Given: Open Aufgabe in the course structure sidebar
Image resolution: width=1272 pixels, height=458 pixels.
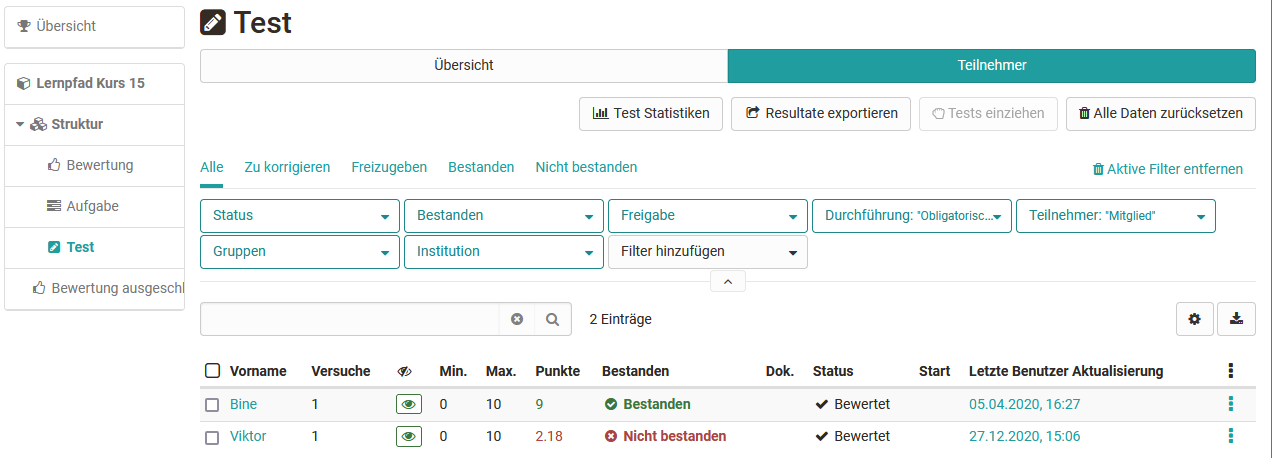Looking at the screenshot, I should click(x=92, y=206).
